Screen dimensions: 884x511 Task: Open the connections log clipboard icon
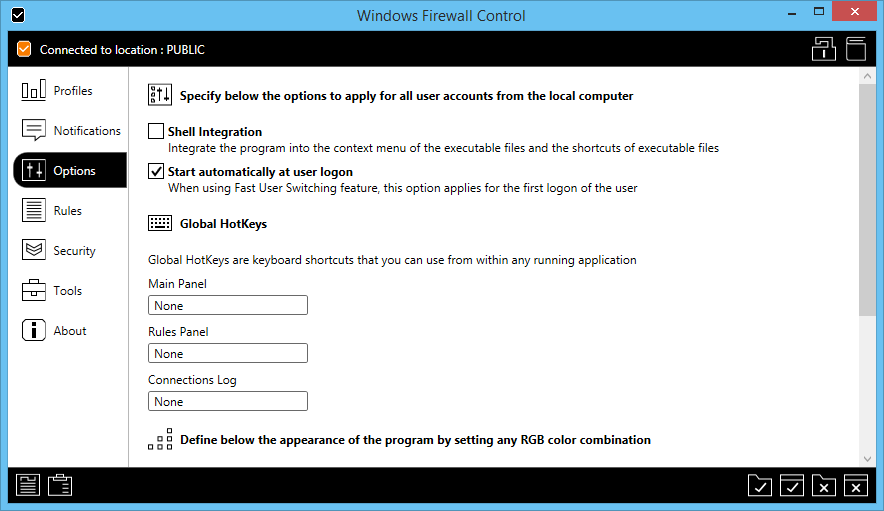click(x=60, y=485)
